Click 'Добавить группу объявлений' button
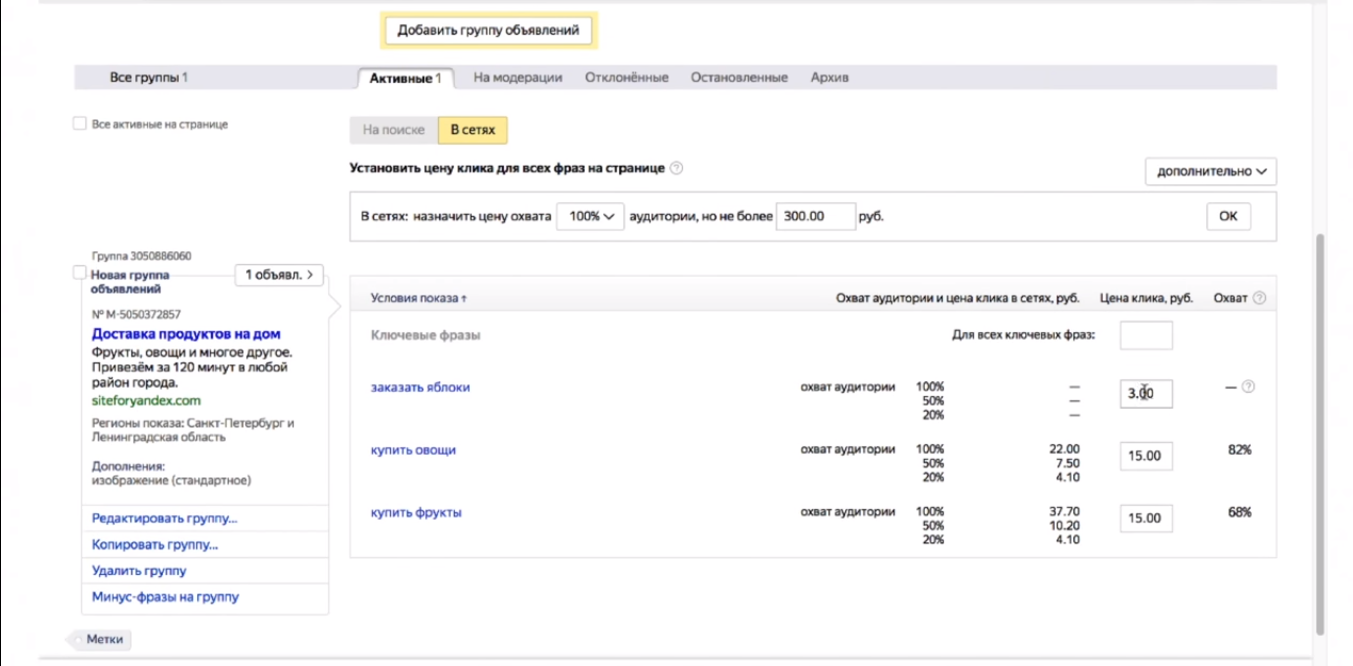This screenshot has height=666, width=1353. point(488,31)
